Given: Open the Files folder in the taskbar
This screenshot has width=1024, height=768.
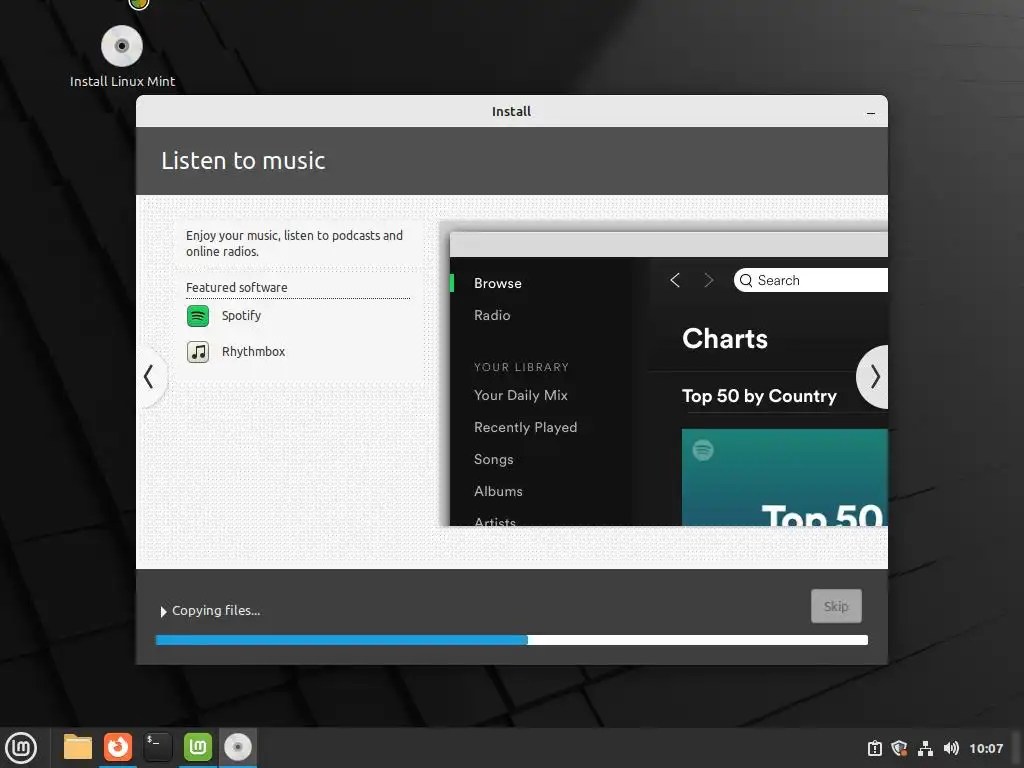Looking at the screenshot, I should 78,747.
